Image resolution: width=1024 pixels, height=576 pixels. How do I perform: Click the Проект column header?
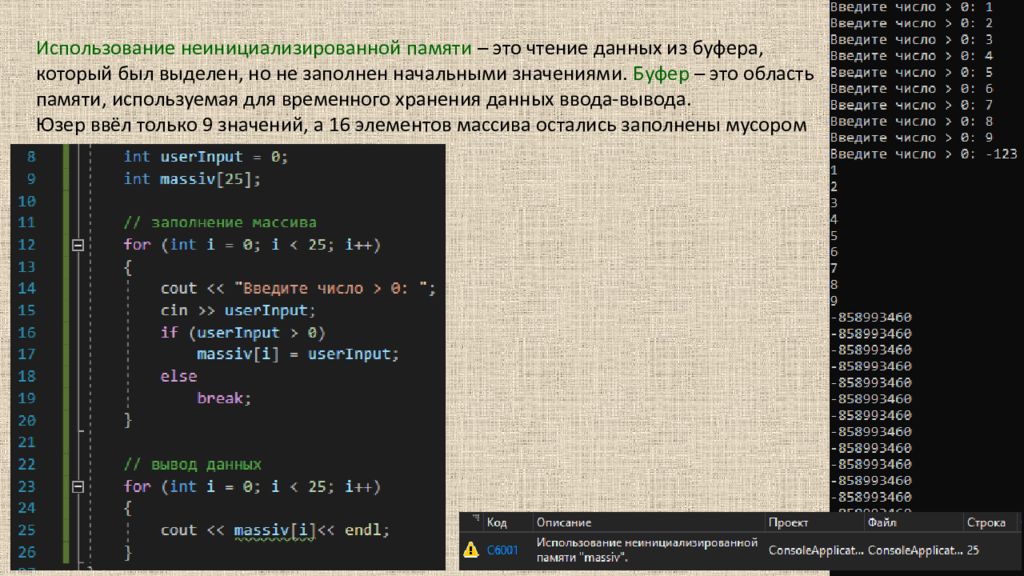(x=788, y=522)
